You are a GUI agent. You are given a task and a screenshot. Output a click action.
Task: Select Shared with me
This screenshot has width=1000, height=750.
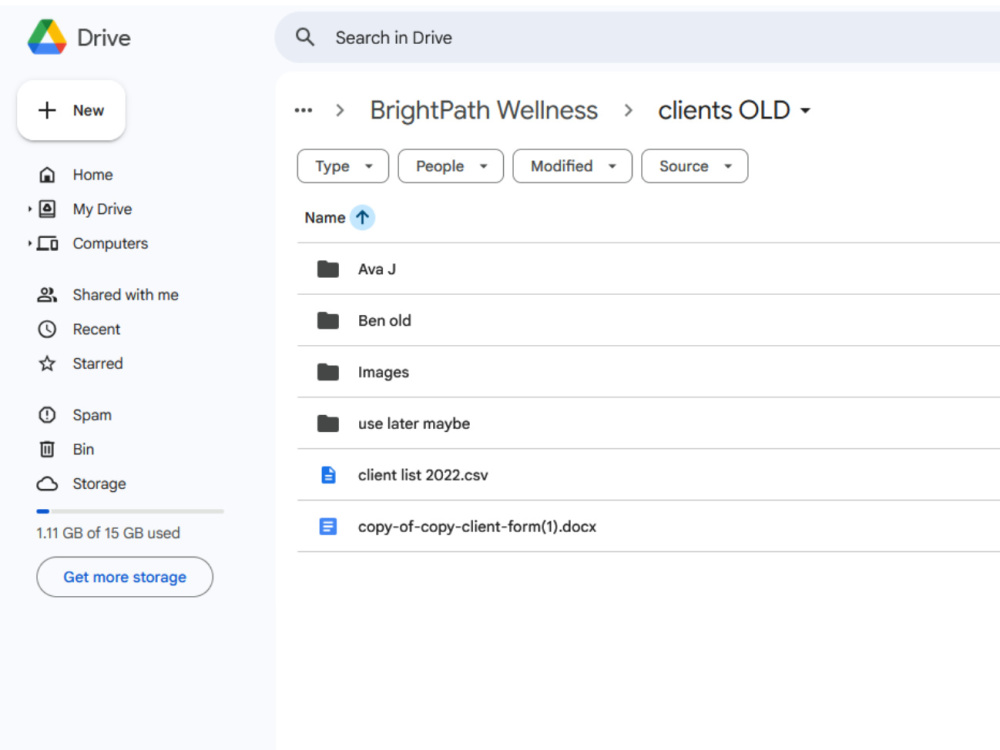tap(126, 295)
